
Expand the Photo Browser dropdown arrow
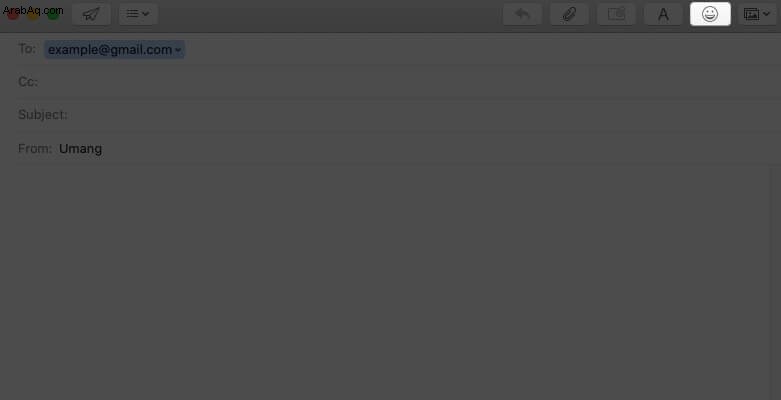click(766, 14)
